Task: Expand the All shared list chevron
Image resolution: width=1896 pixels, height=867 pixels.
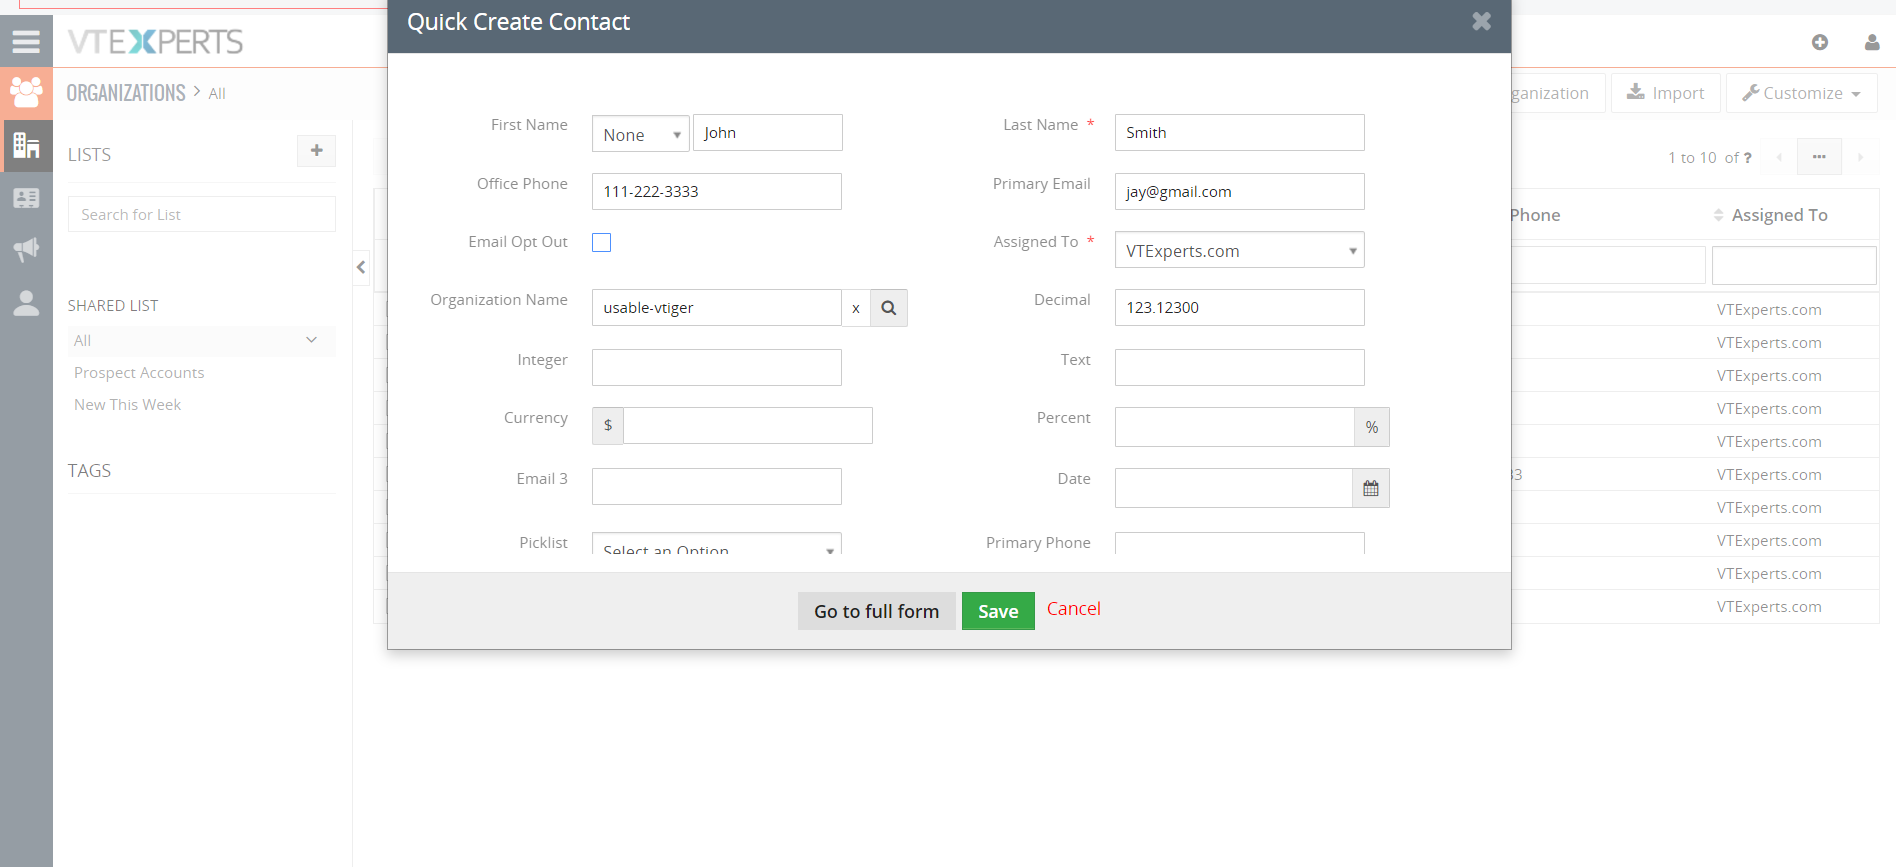Action: pos(311,340)
